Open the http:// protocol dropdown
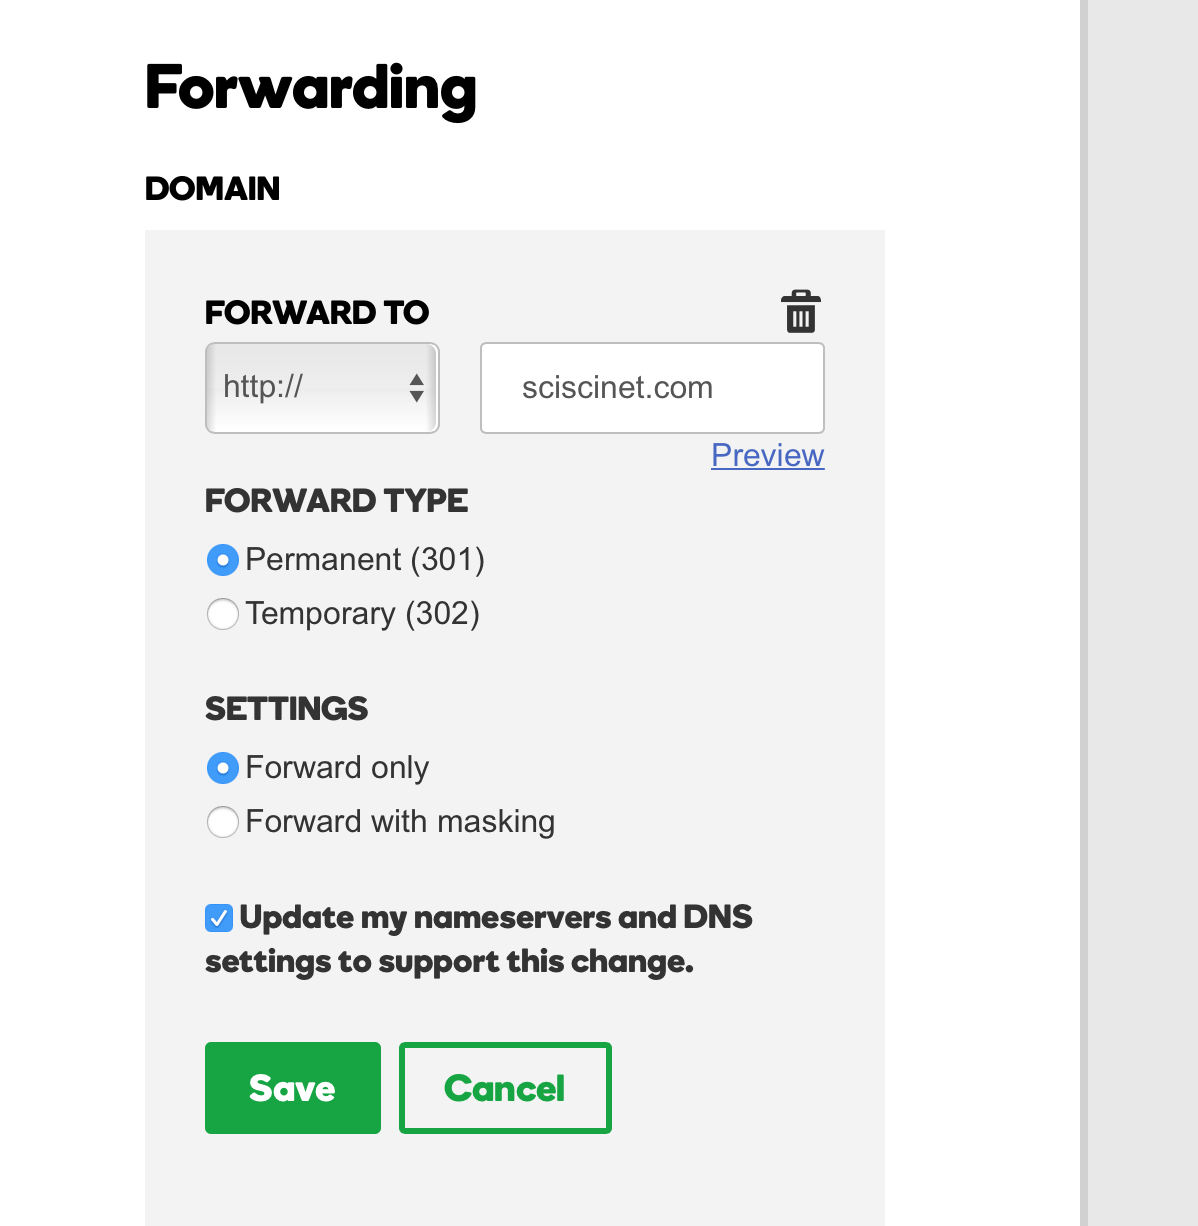 click(x=321, y=388)
